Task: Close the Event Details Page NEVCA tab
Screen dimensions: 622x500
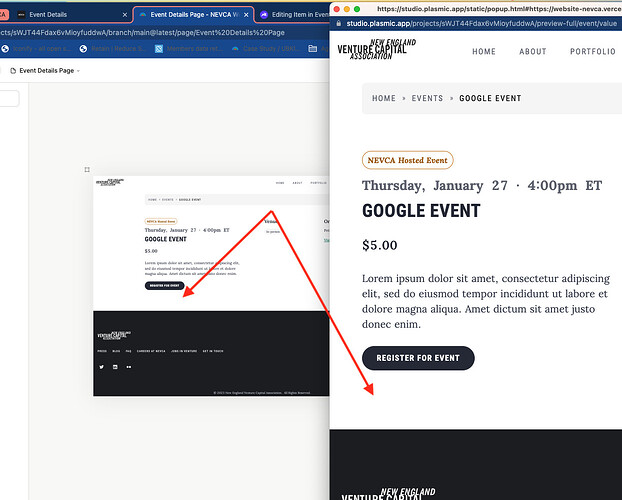Action: [x=246, y=15]
